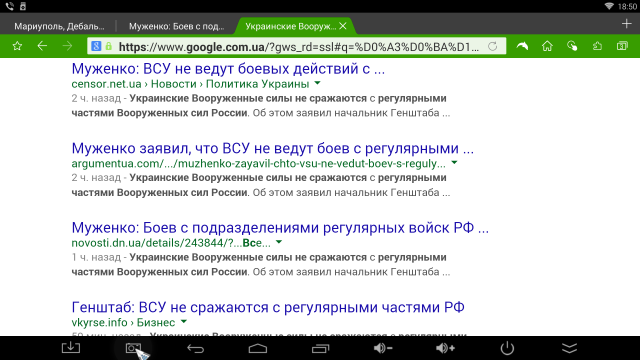Tap the phone icon in status bar

pyautogui.click(x=9, y=6)
